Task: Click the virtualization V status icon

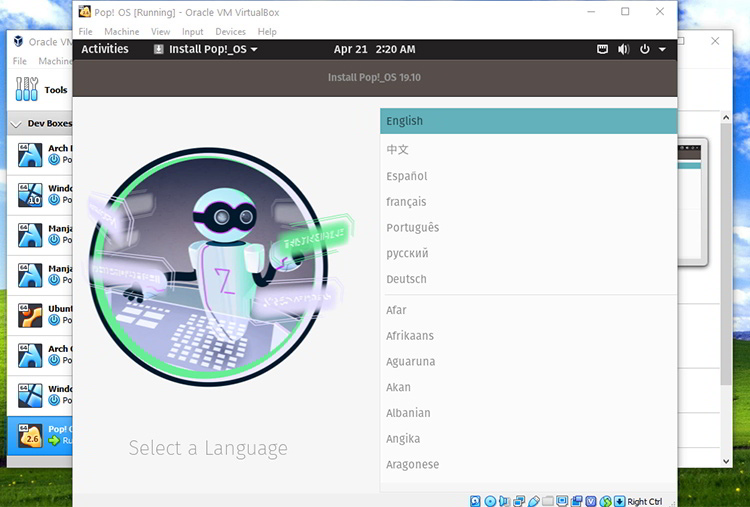Action: point(591,501)
